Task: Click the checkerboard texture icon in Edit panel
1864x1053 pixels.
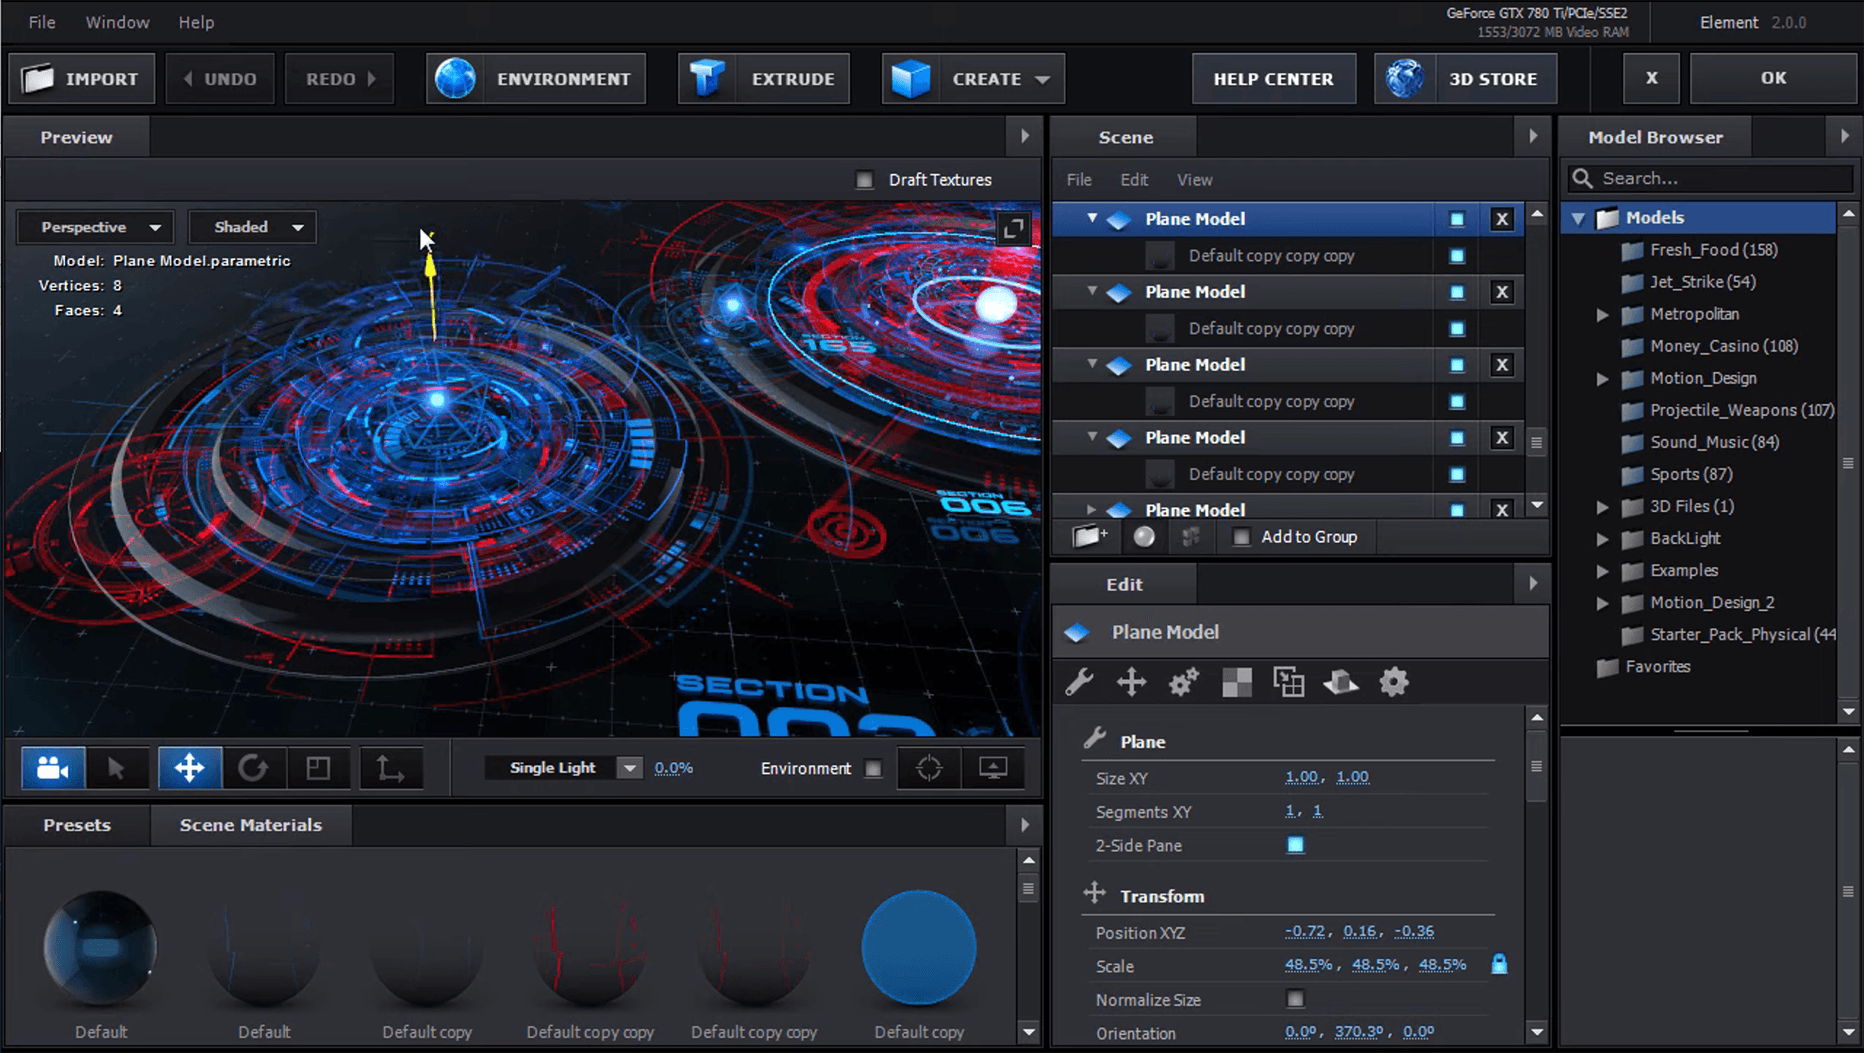Action: pyautogui.click(x=1237, y=682)
